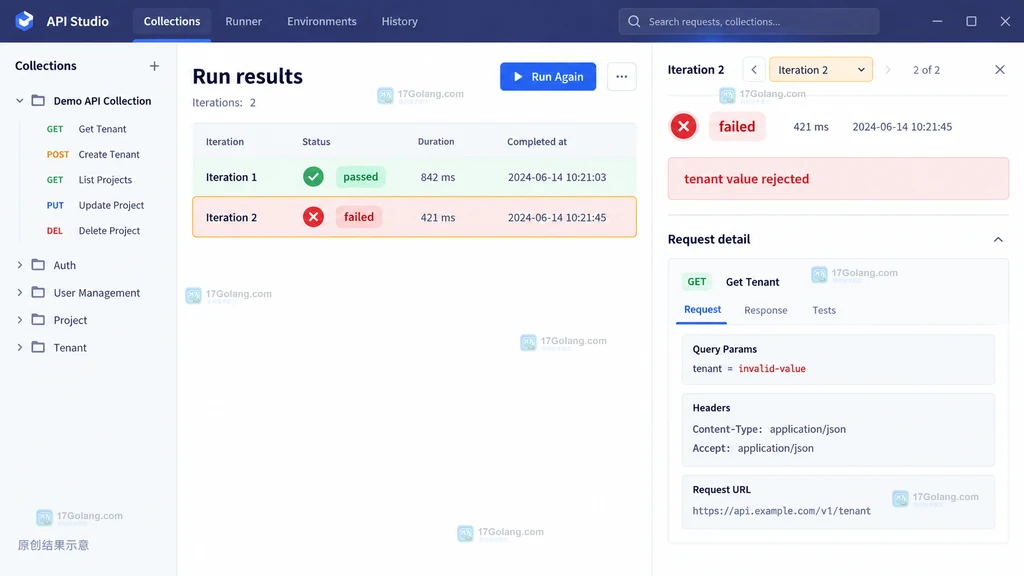
Task: Open the Runner tab
Action: point(244,22)
